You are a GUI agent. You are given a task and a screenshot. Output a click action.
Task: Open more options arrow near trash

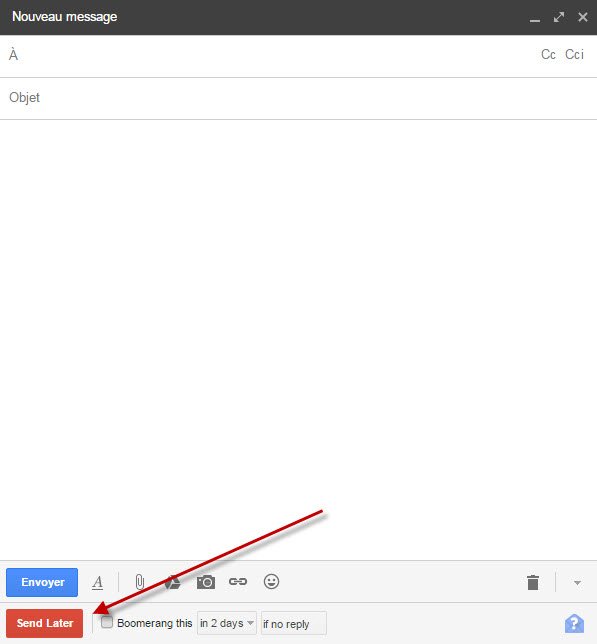(x=577, y=583)
